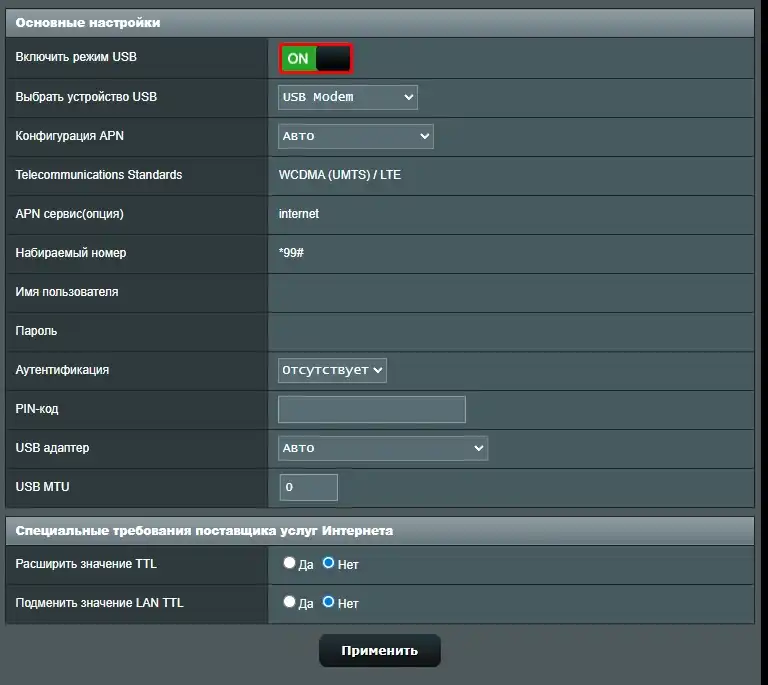Click the WCDMA (UMTS) / LTE standards text

339,175
